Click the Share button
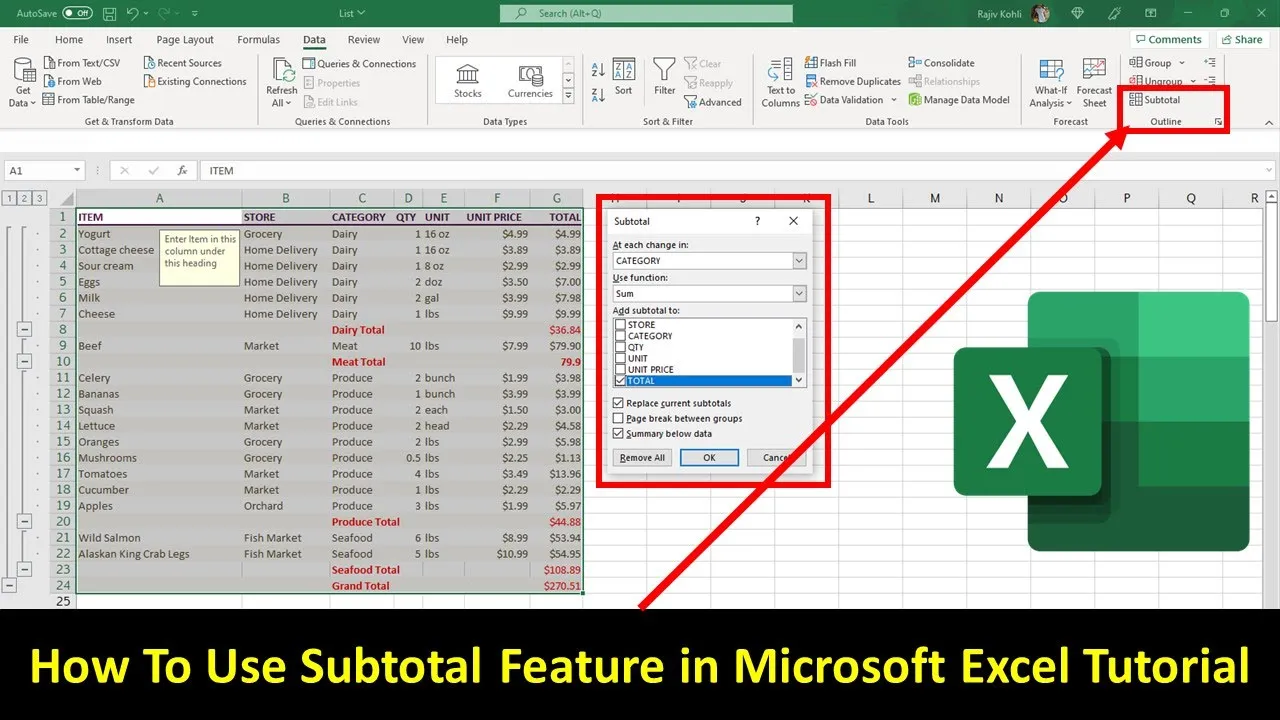 click(x=1241, y=40)
